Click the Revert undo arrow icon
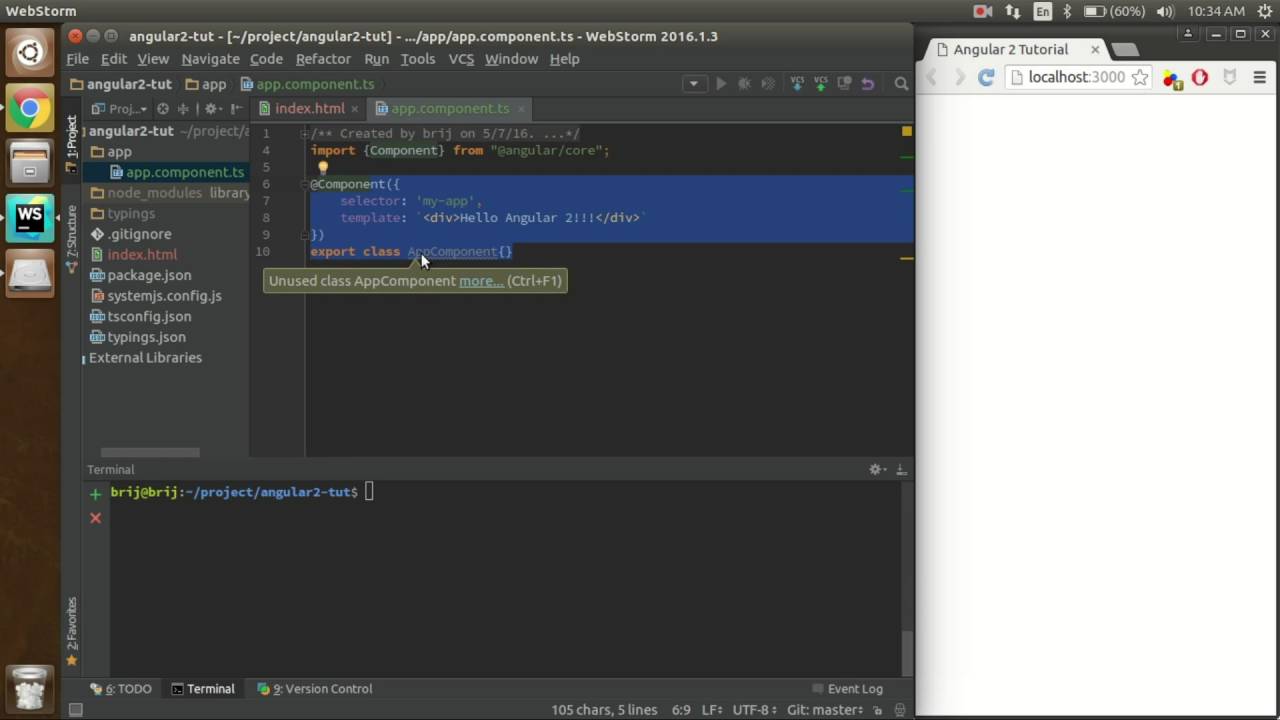The width and height of the screenshot is (1280, 720). click(868, 84)
